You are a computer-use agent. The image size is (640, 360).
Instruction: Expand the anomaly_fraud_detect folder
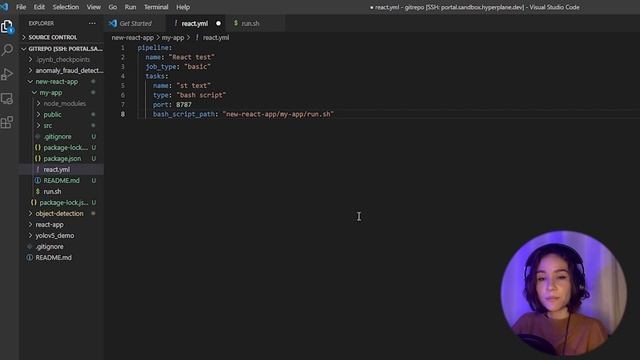pyautogui.click(x=61, y=71)
